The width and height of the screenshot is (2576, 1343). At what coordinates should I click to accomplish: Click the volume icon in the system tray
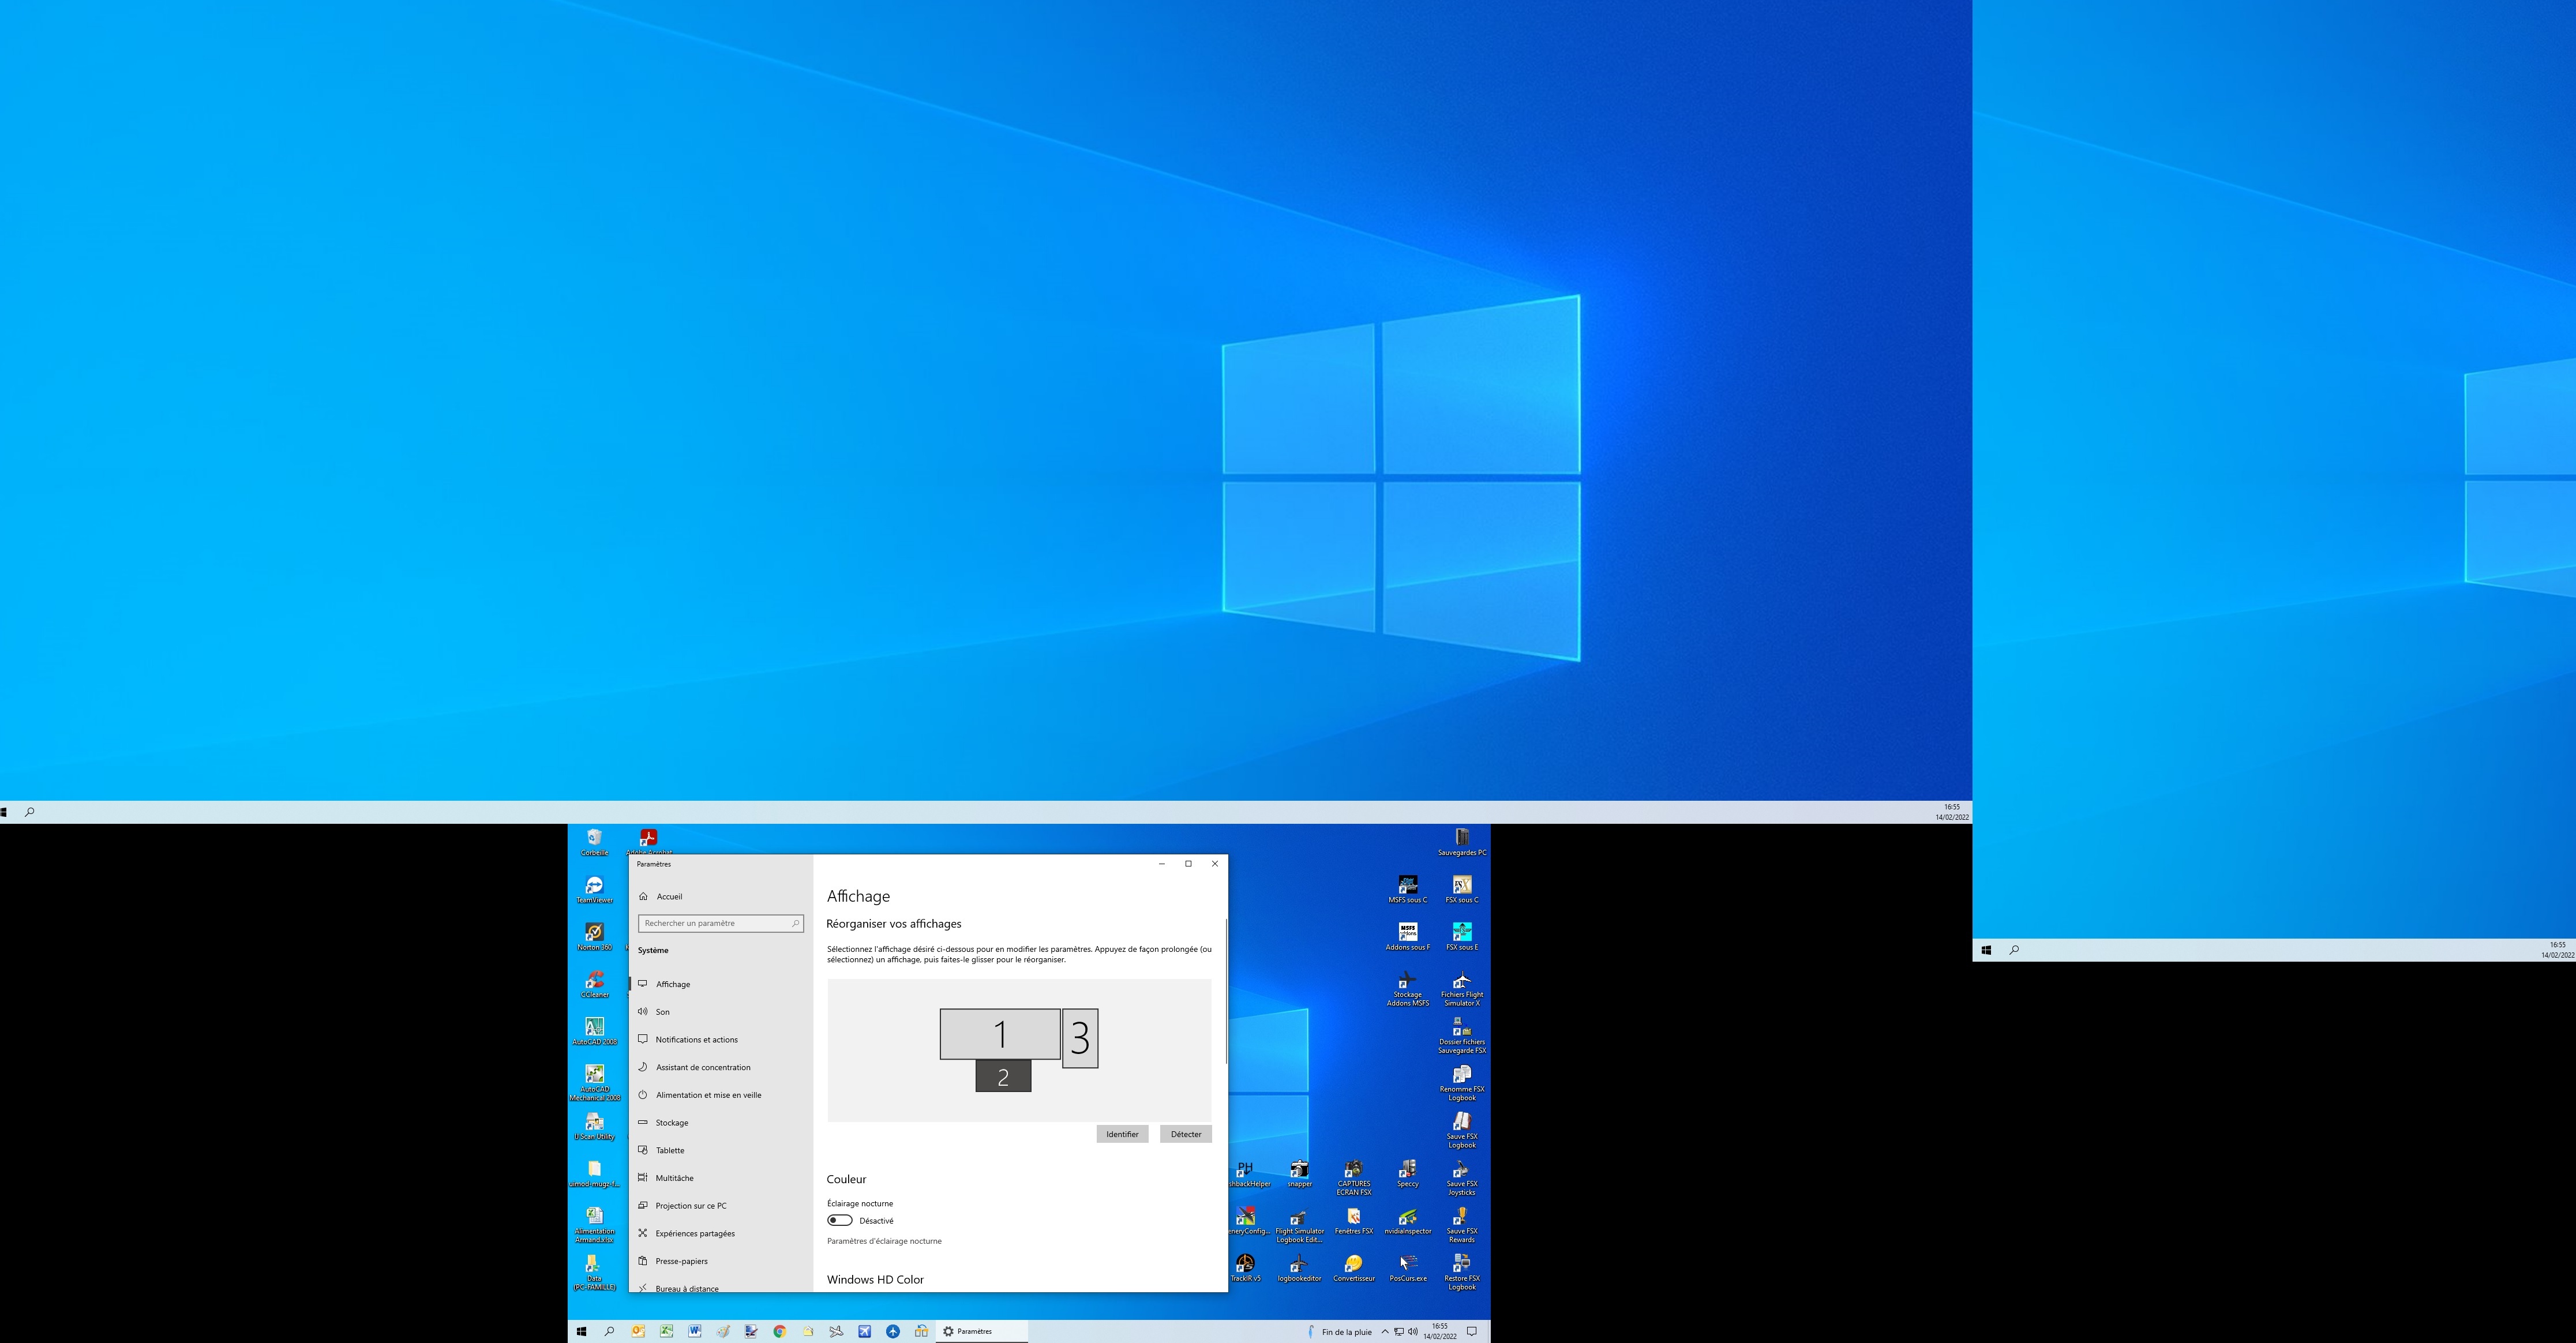pyautogui.click(x=1413, y=1331)
